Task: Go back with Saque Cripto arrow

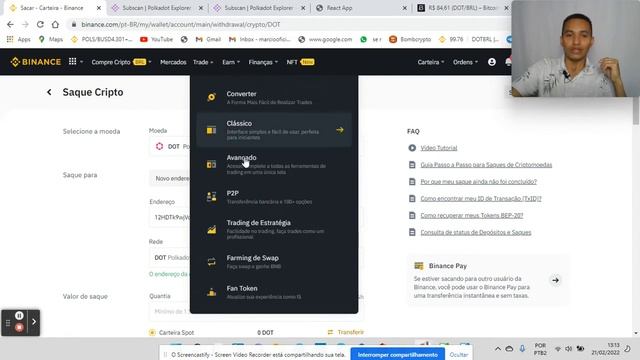Action: tap(49, 92)
